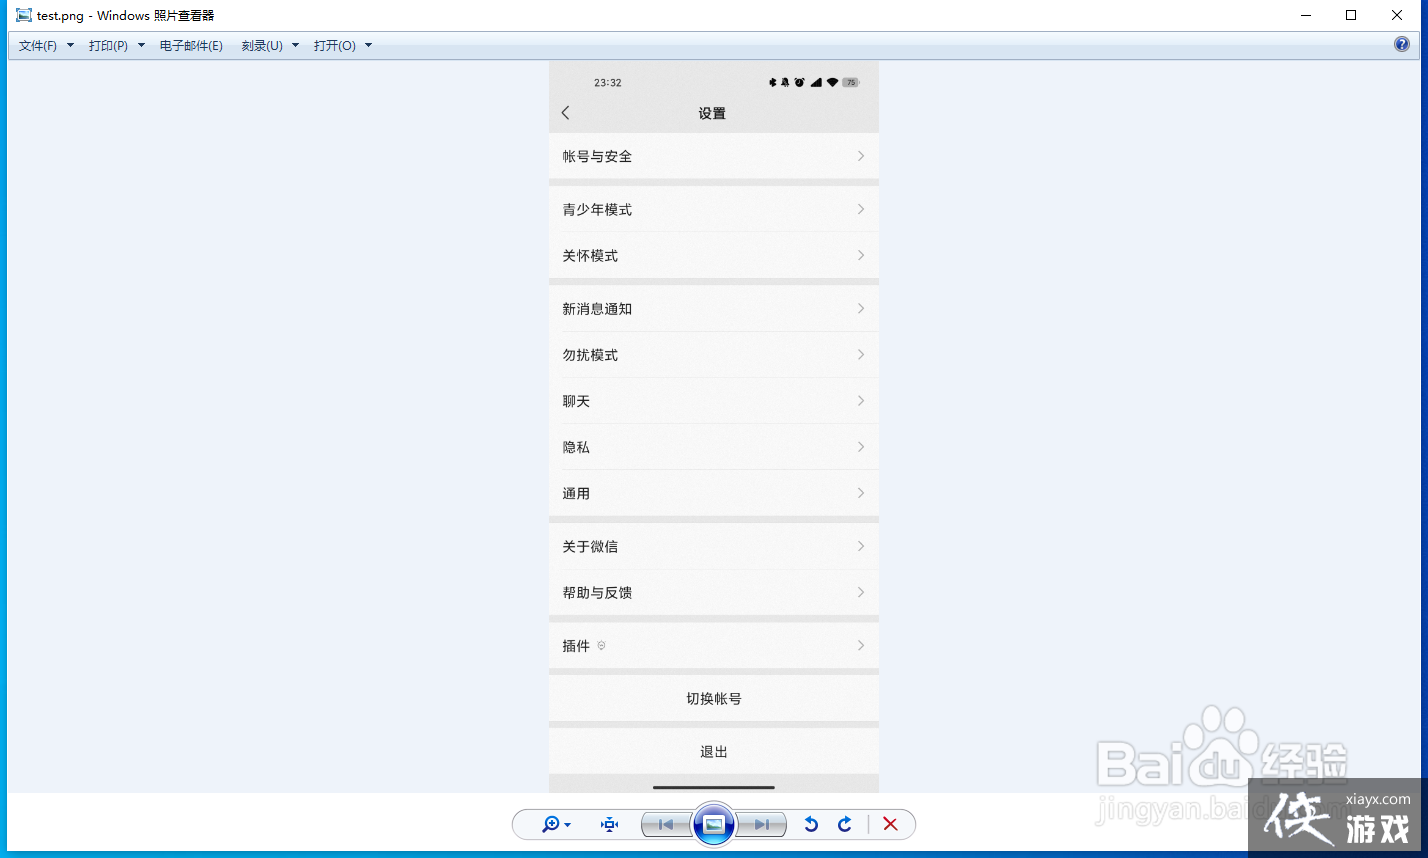Tap the 切换帐号 button

[714, 698]
